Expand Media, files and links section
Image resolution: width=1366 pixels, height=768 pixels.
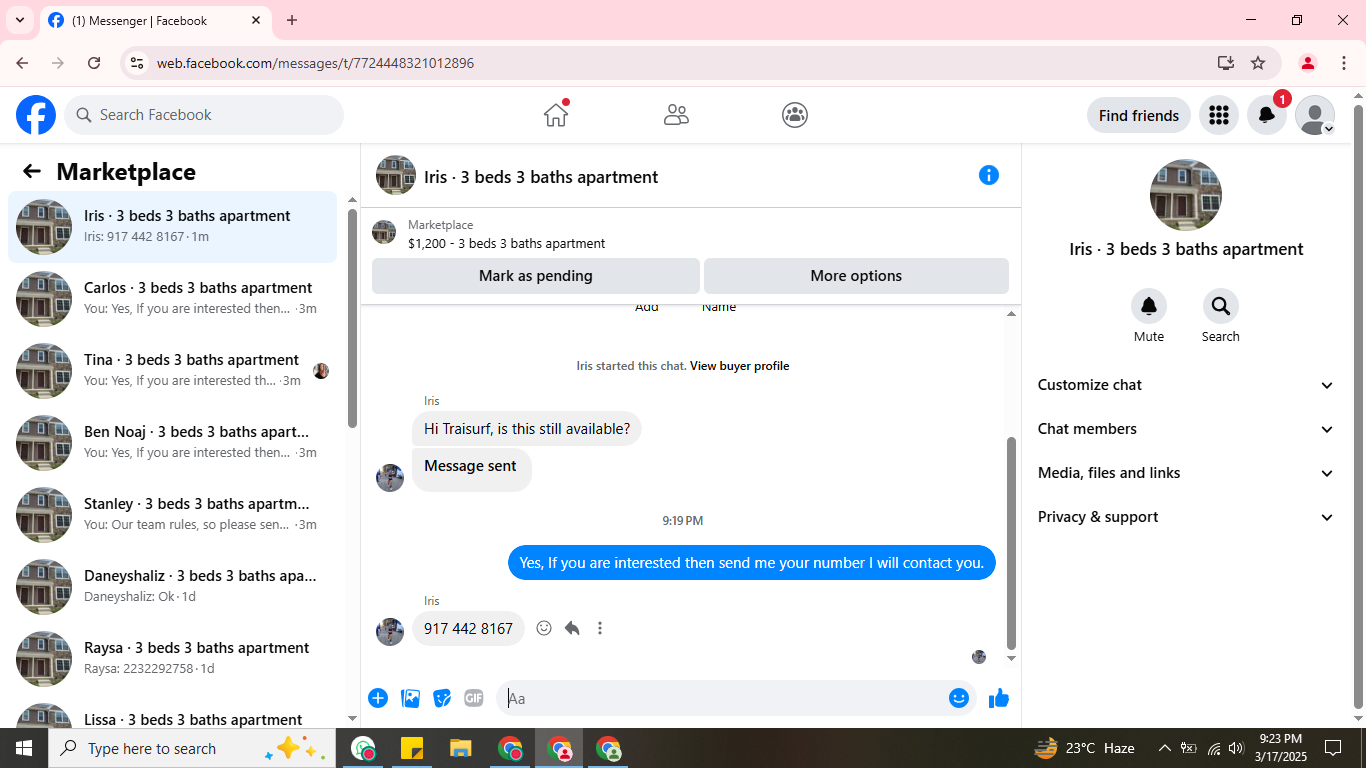point(1186,473)
